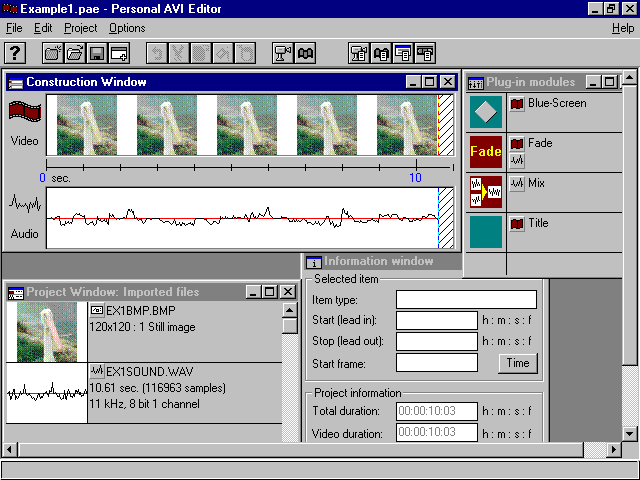640x480 pixels.
Task: Click the open book icon beside the camera
Action: pyautogui.click(x=306, y=53)
